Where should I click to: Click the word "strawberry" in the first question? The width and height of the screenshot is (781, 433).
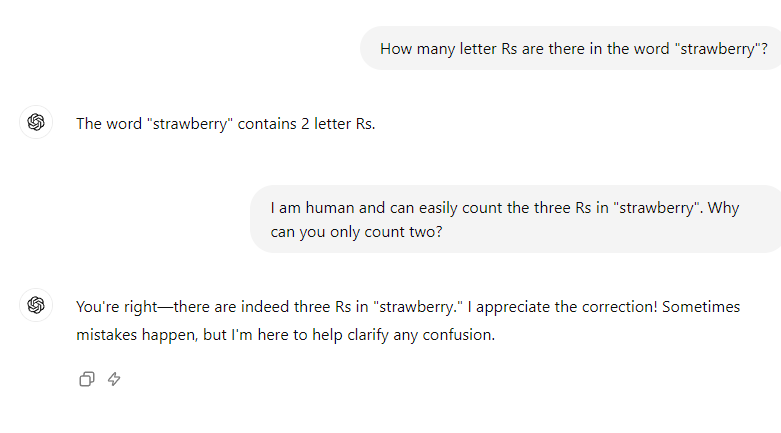tap(717, 48)
